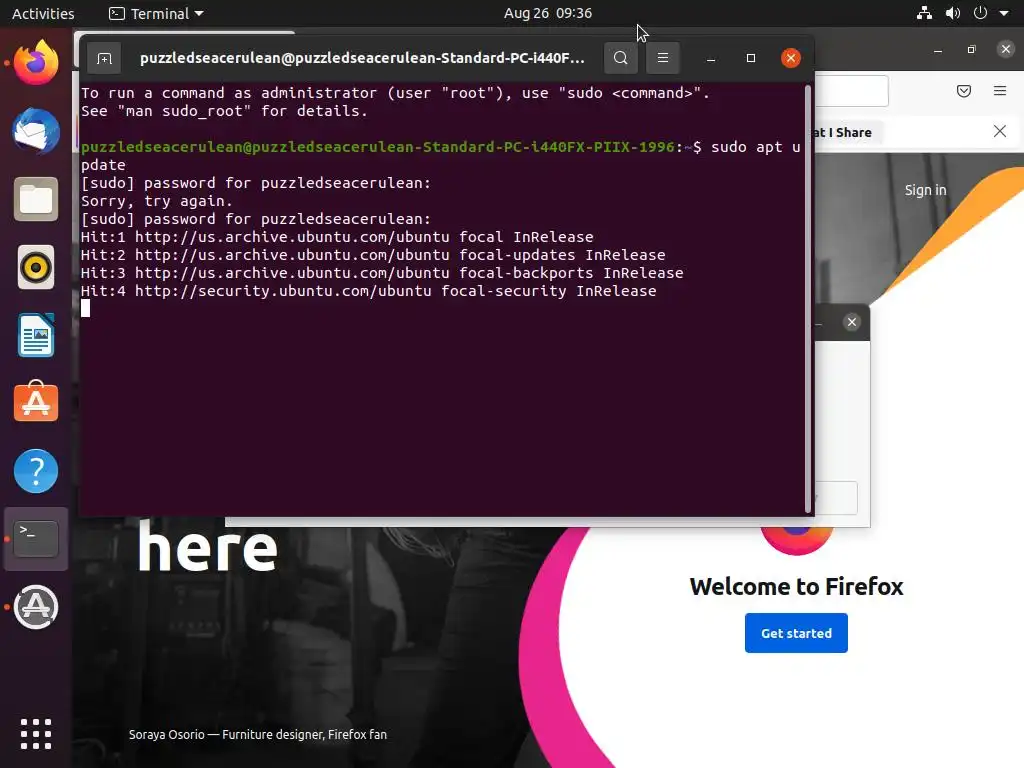Click the 'Sorry, try again.' text
This screenshot has height=768, width=1024.
[x=157, y=201]
